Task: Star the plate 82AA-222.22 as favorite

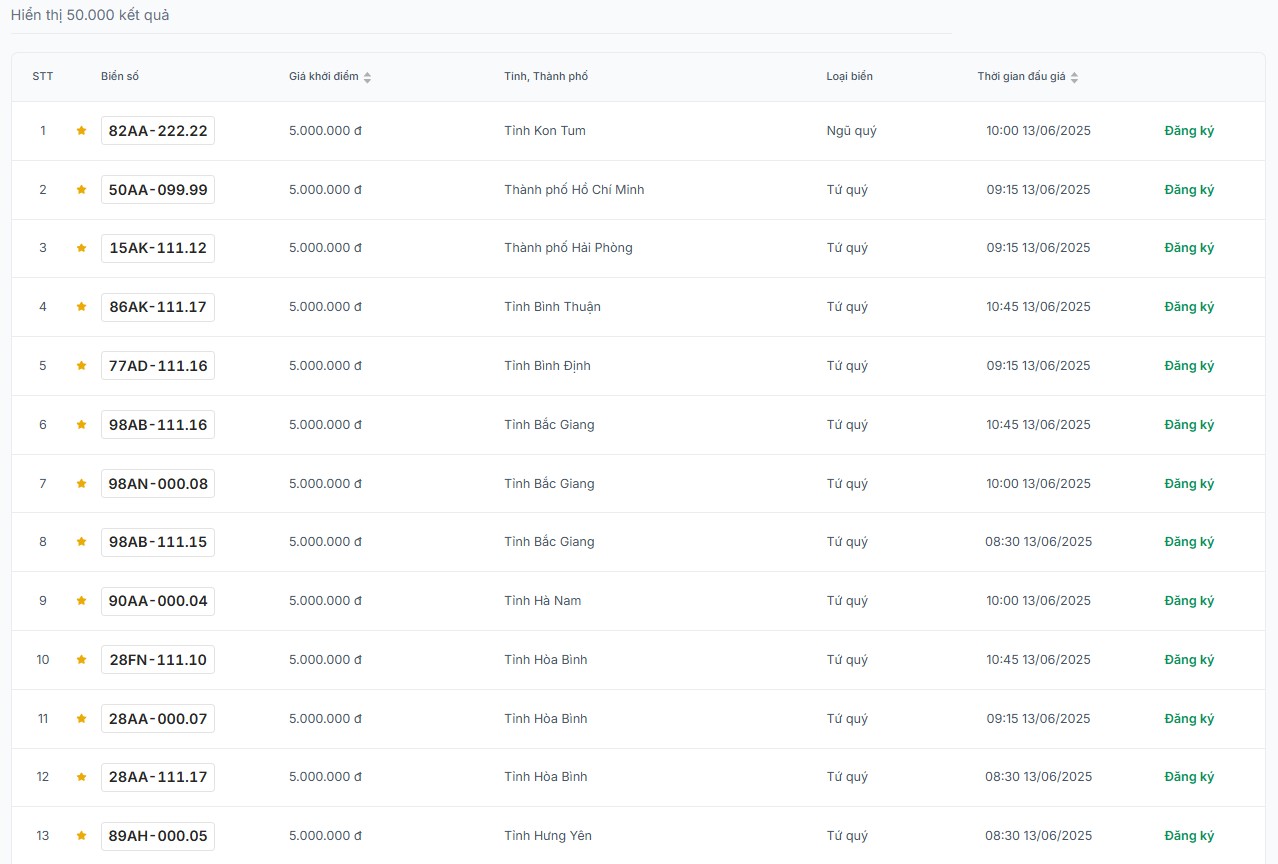Action: coord(82,131)
